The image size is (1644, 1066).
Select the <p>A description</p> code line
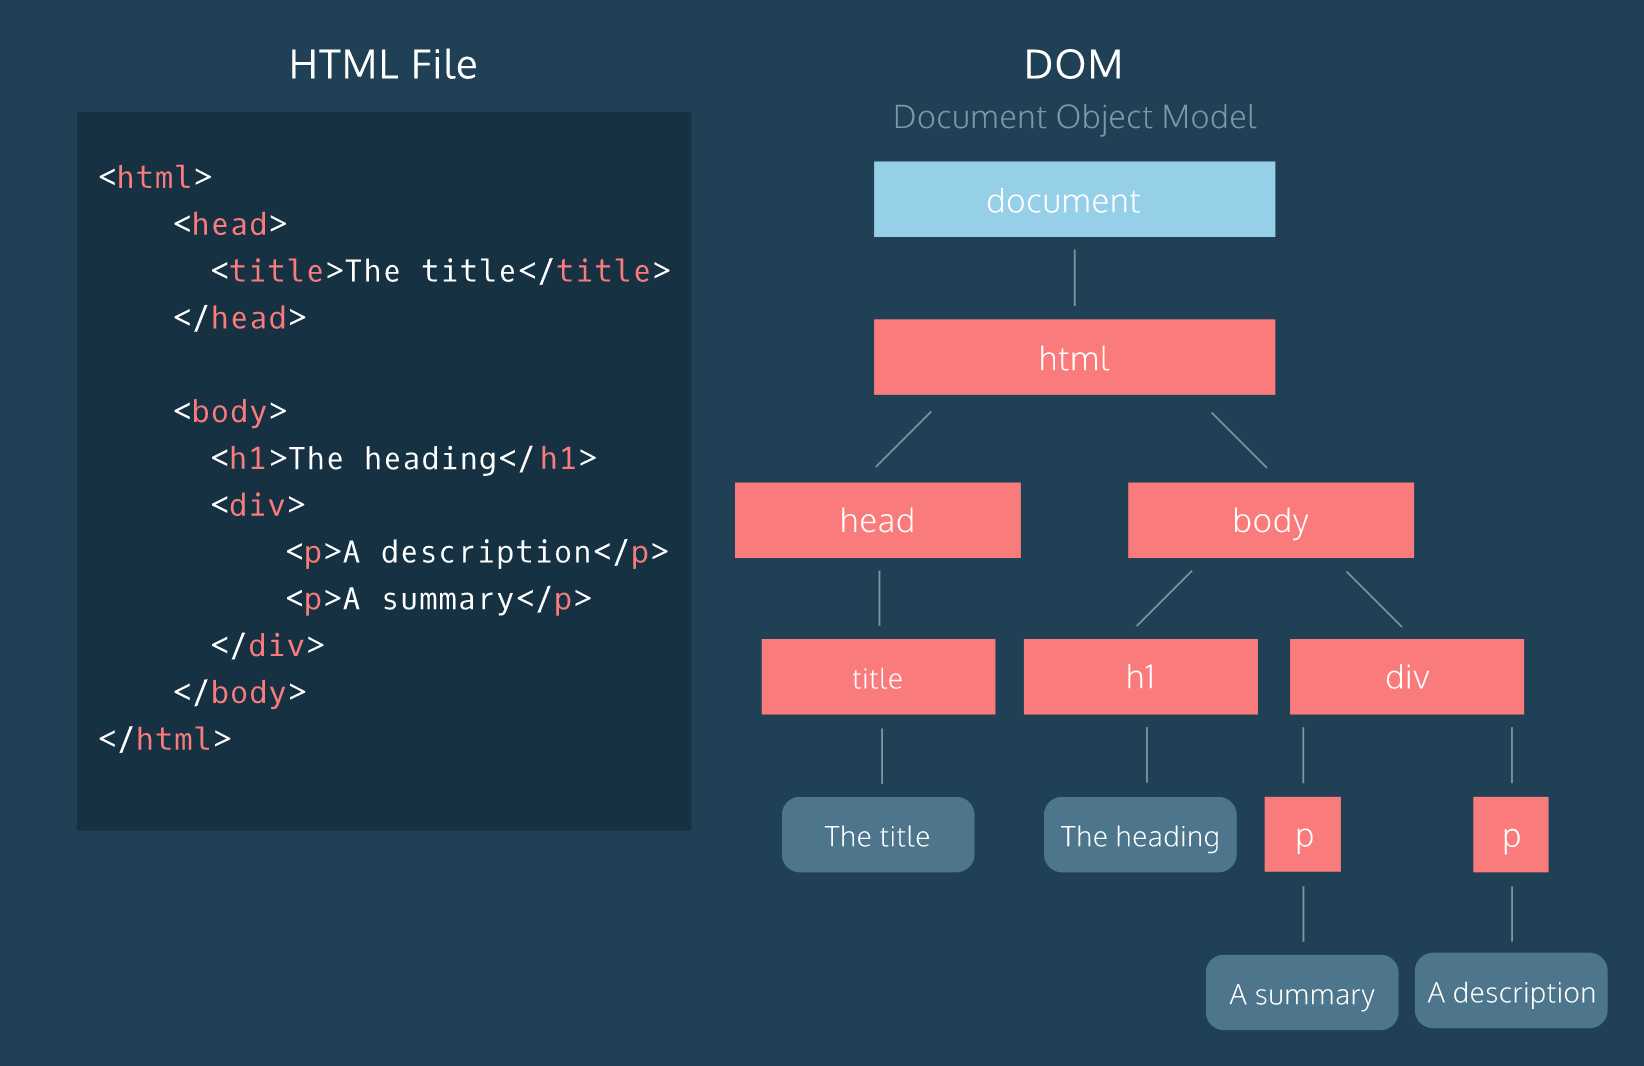coord(477,552)
